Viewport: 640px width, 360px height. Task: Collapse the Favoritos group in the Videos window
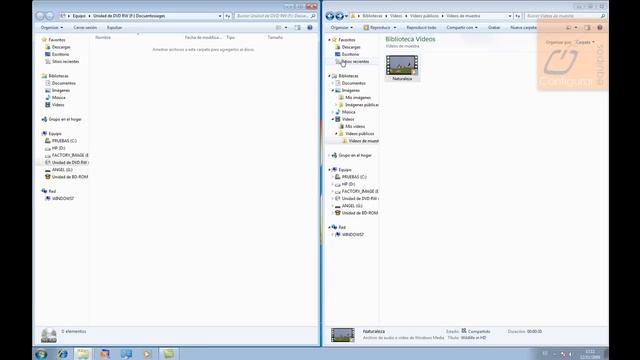[329, 40]
